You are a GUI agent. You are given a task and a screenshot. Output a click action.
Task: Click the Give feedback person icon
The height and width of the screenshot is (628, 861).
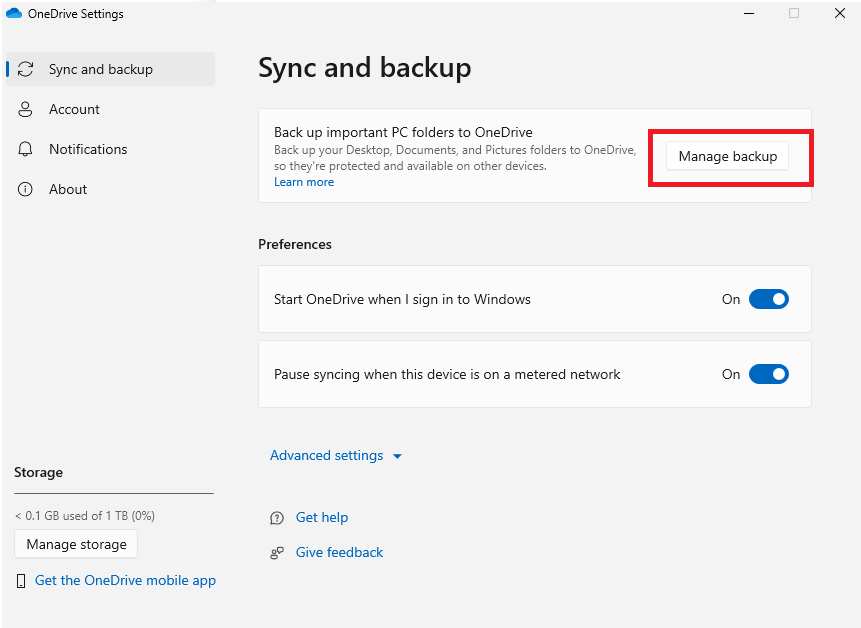click(x=277, y=553)
